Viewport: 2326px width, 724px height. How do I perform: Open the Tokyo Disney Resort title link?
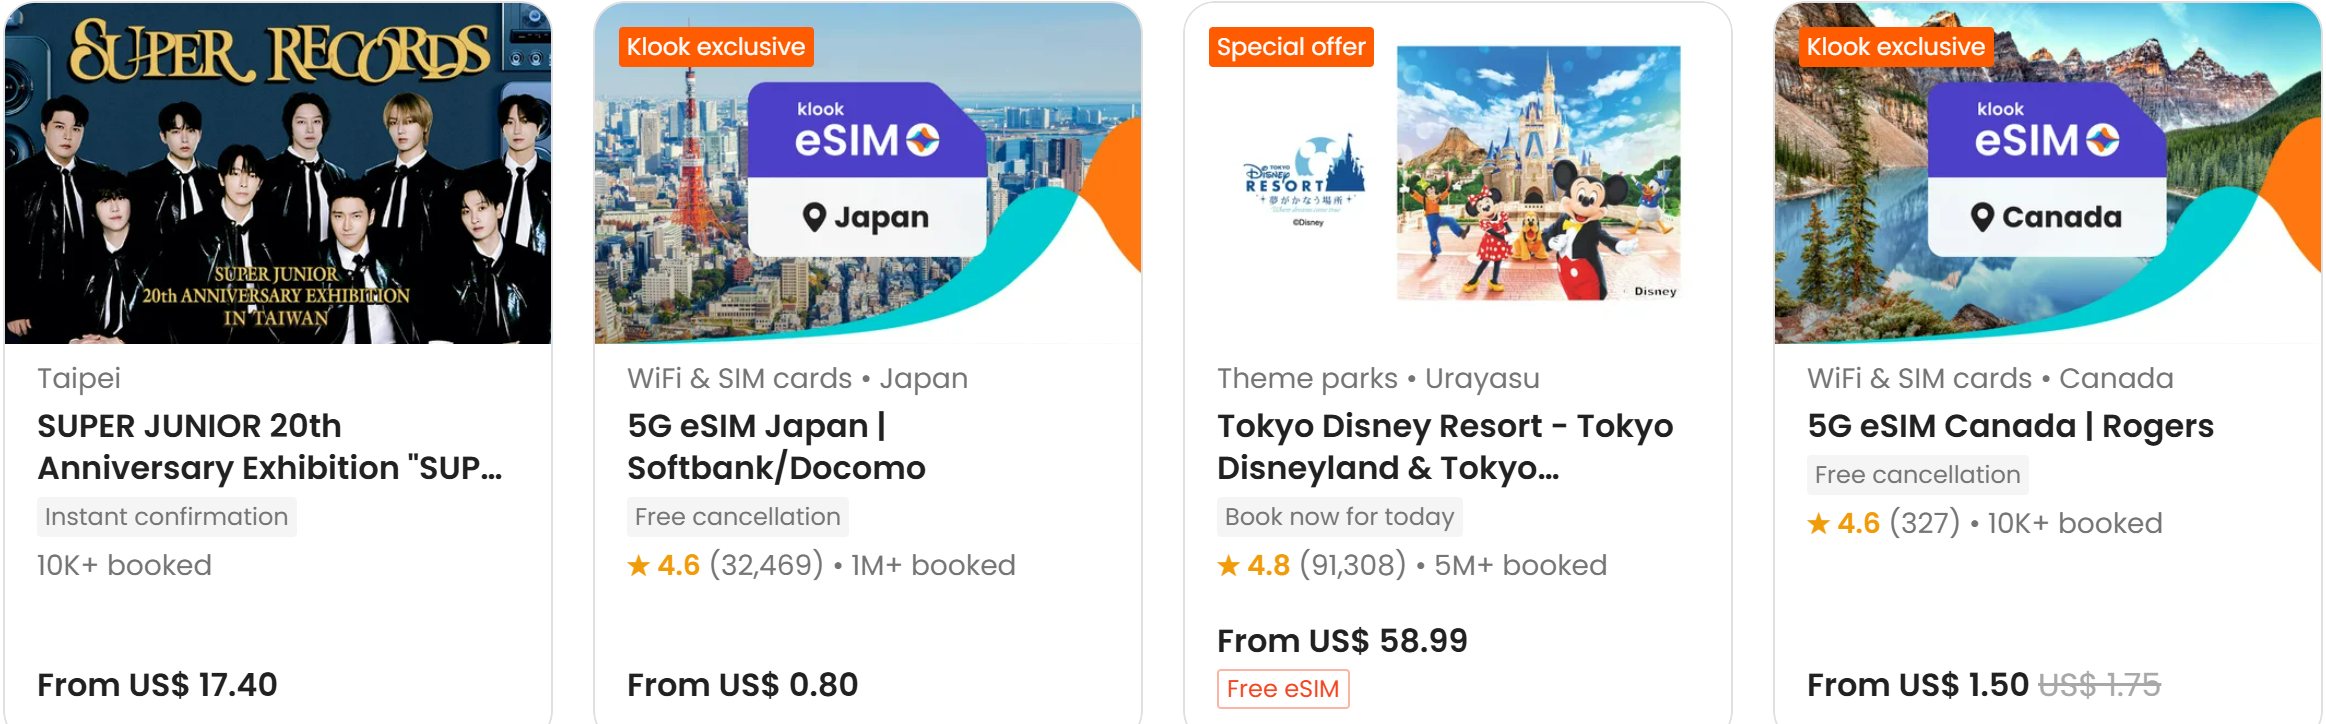[1444, 447]
